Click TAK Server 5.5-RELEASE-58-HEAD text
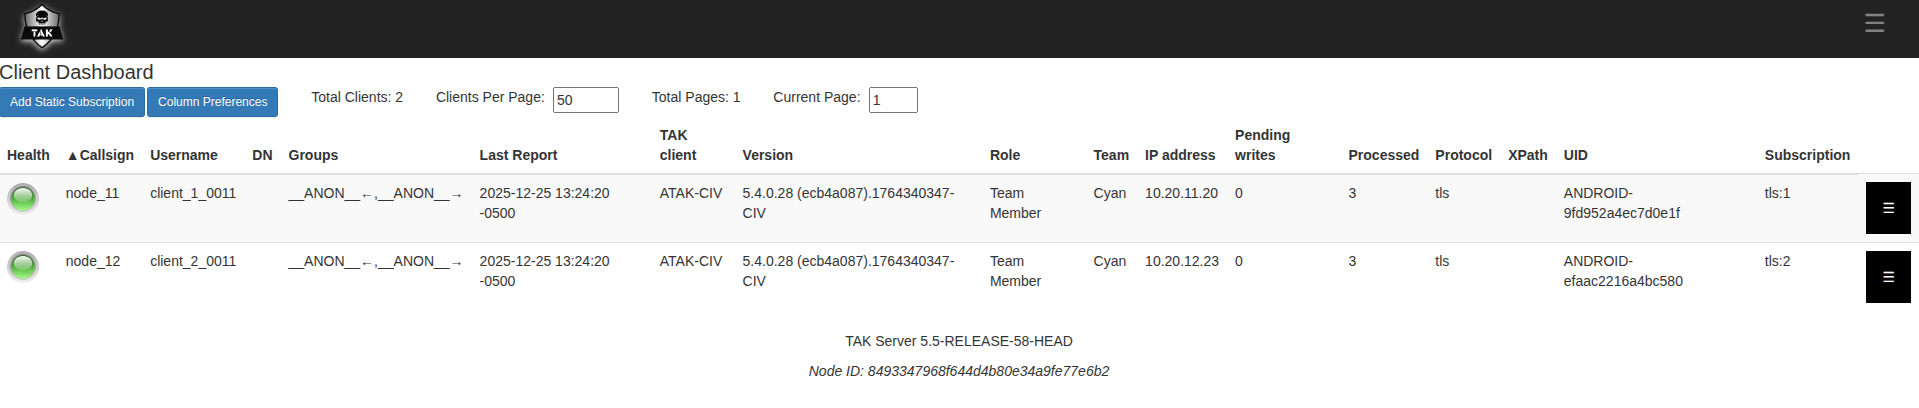This screenshot has height=408, width=1919. [959, 341]
